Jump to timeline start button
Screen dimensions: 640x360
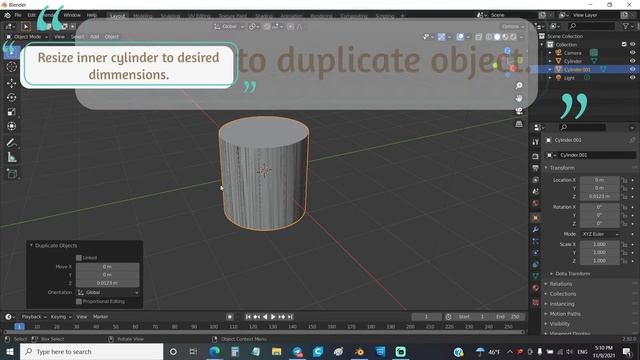[248, 317]
